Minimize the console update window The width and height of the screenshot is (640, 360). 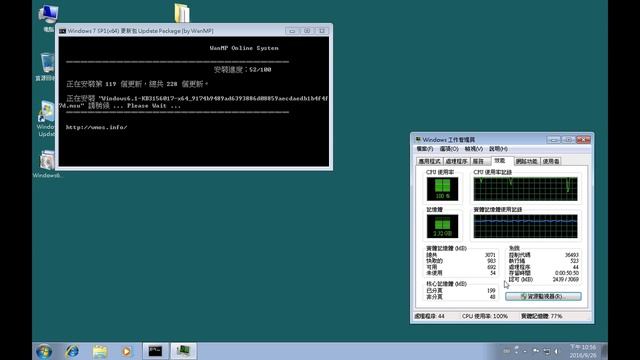coord(292,31)
